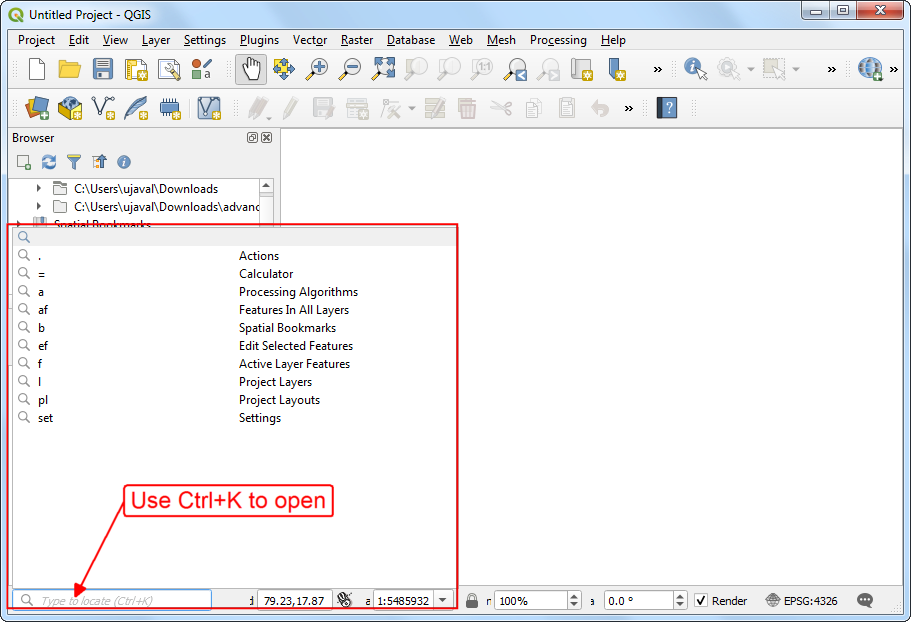Choose the Processing Algorithms locator filter
This screenshot has height=622, width=911.
point(234,292)
